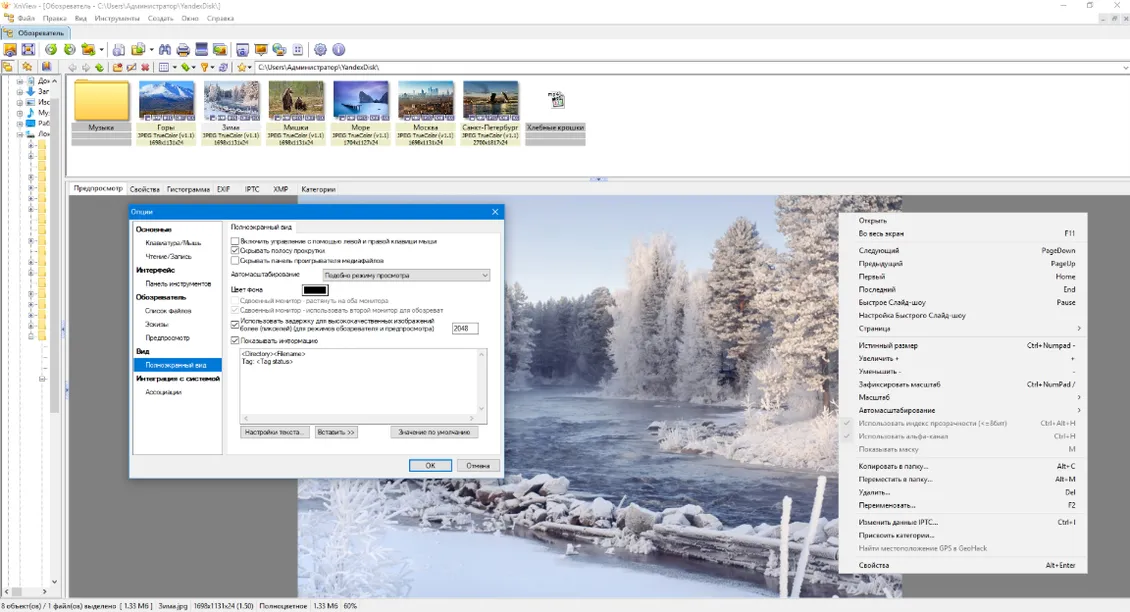Click the green refresh icon in toolbar
1130x612 pixels.
[x=50, y=49]
